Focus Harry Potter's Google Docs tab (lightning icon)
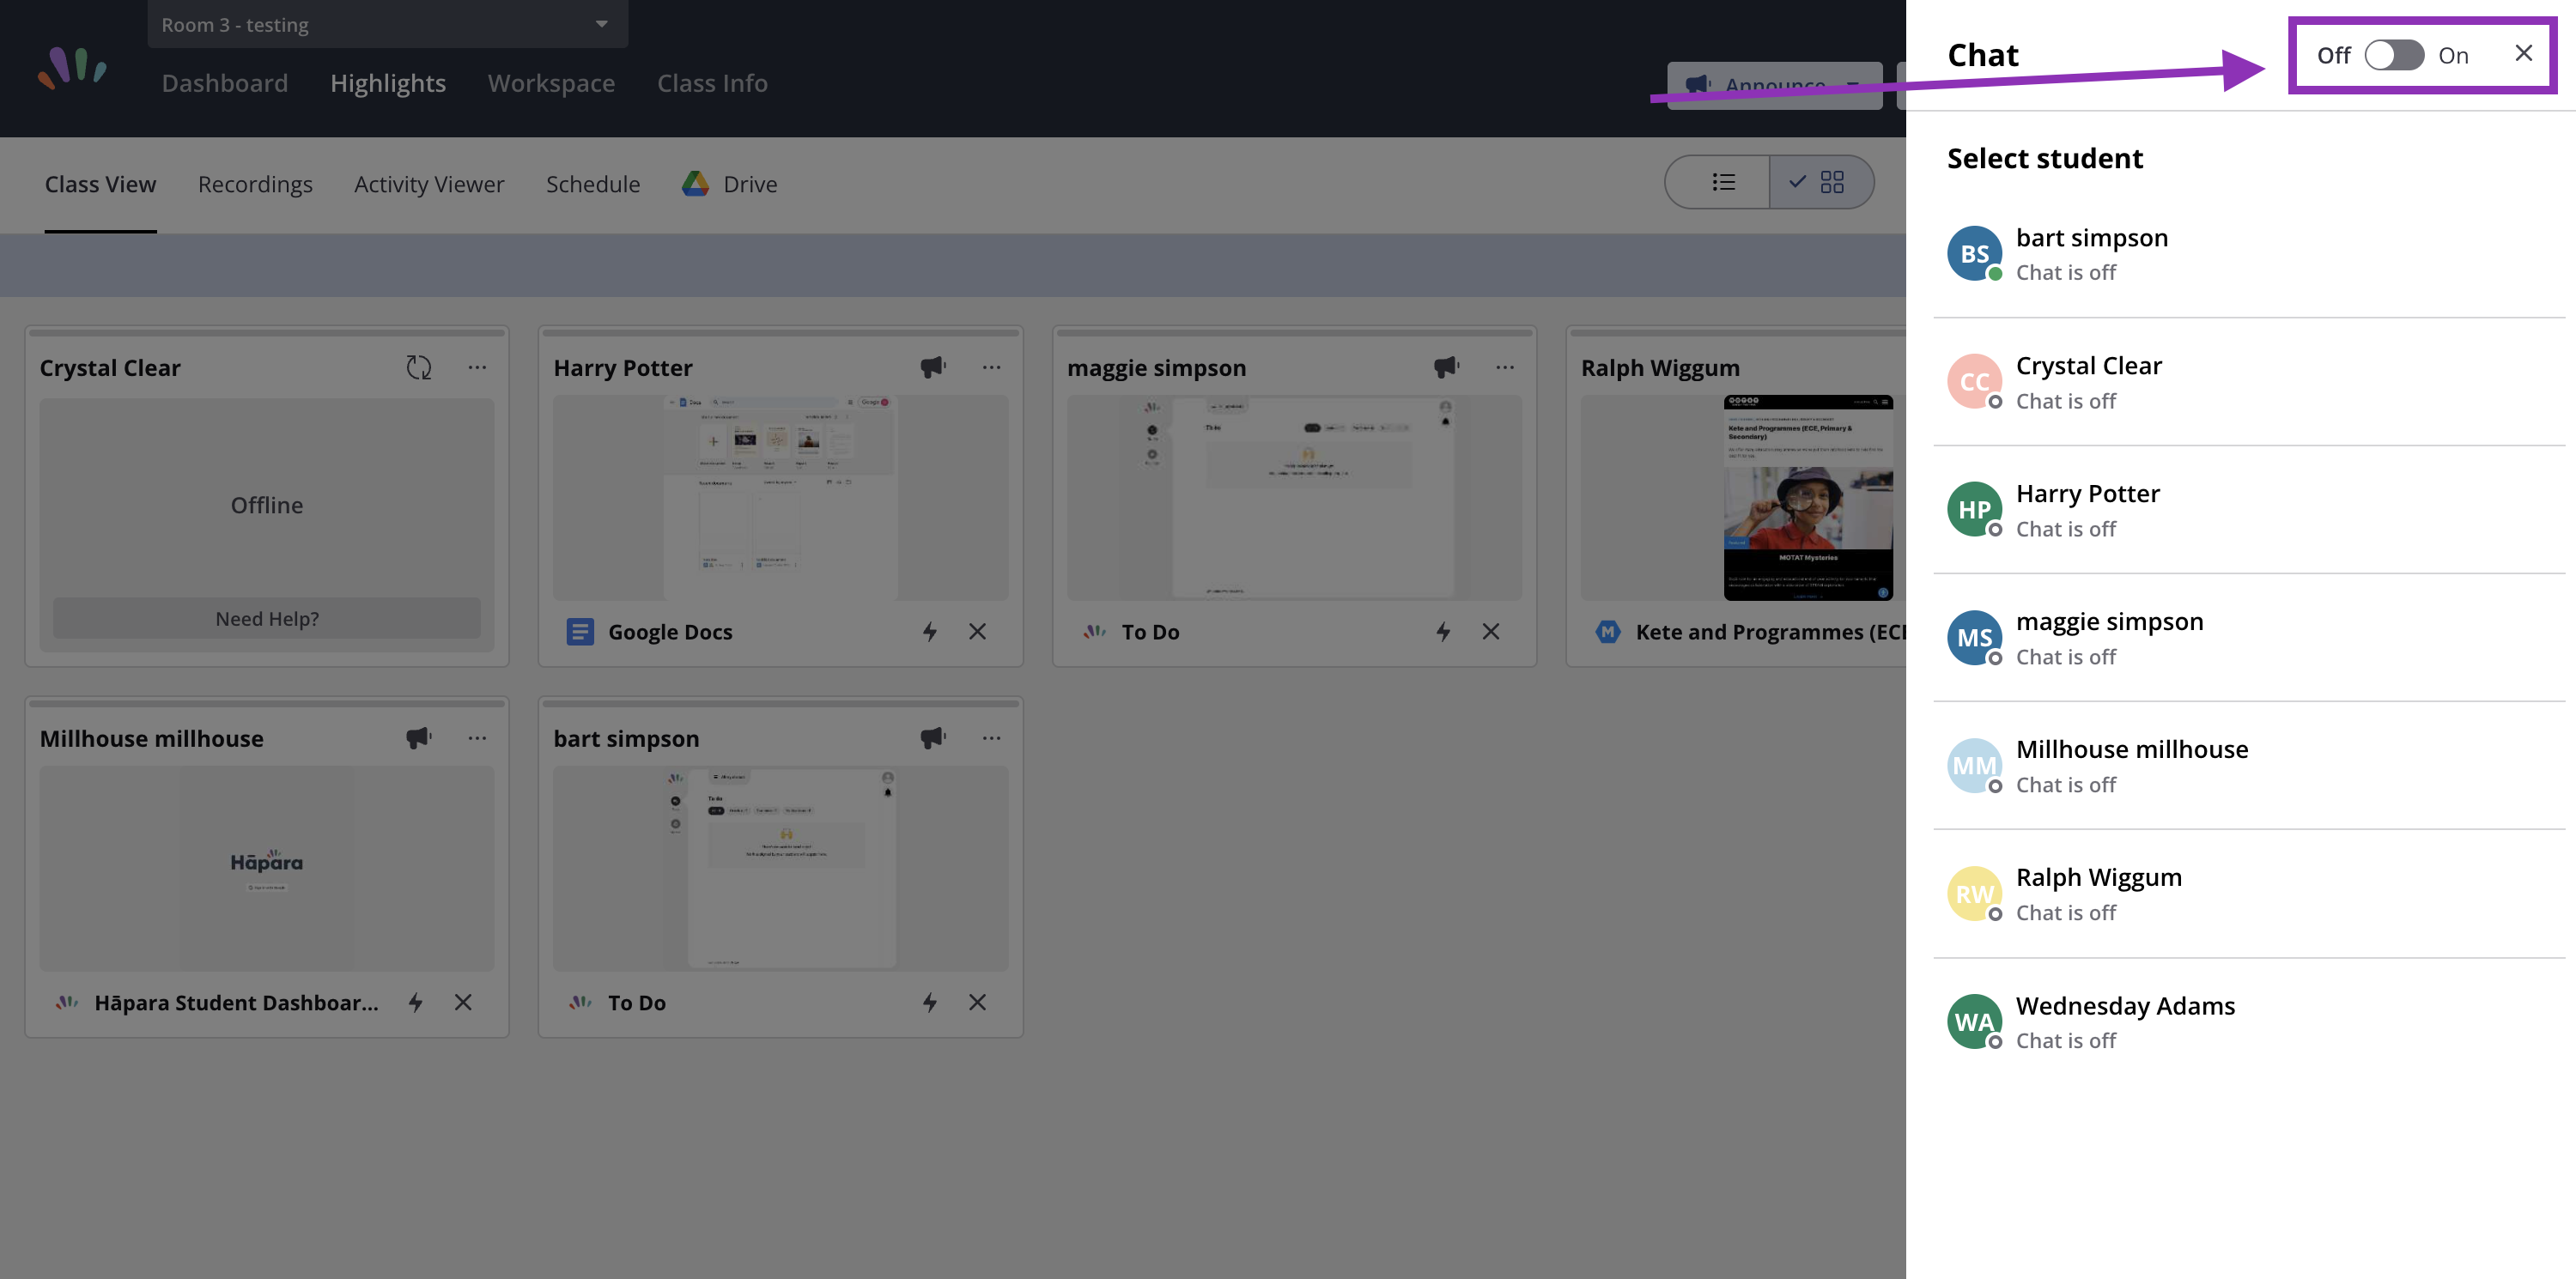2576x1279 pixels. [929, 632]
